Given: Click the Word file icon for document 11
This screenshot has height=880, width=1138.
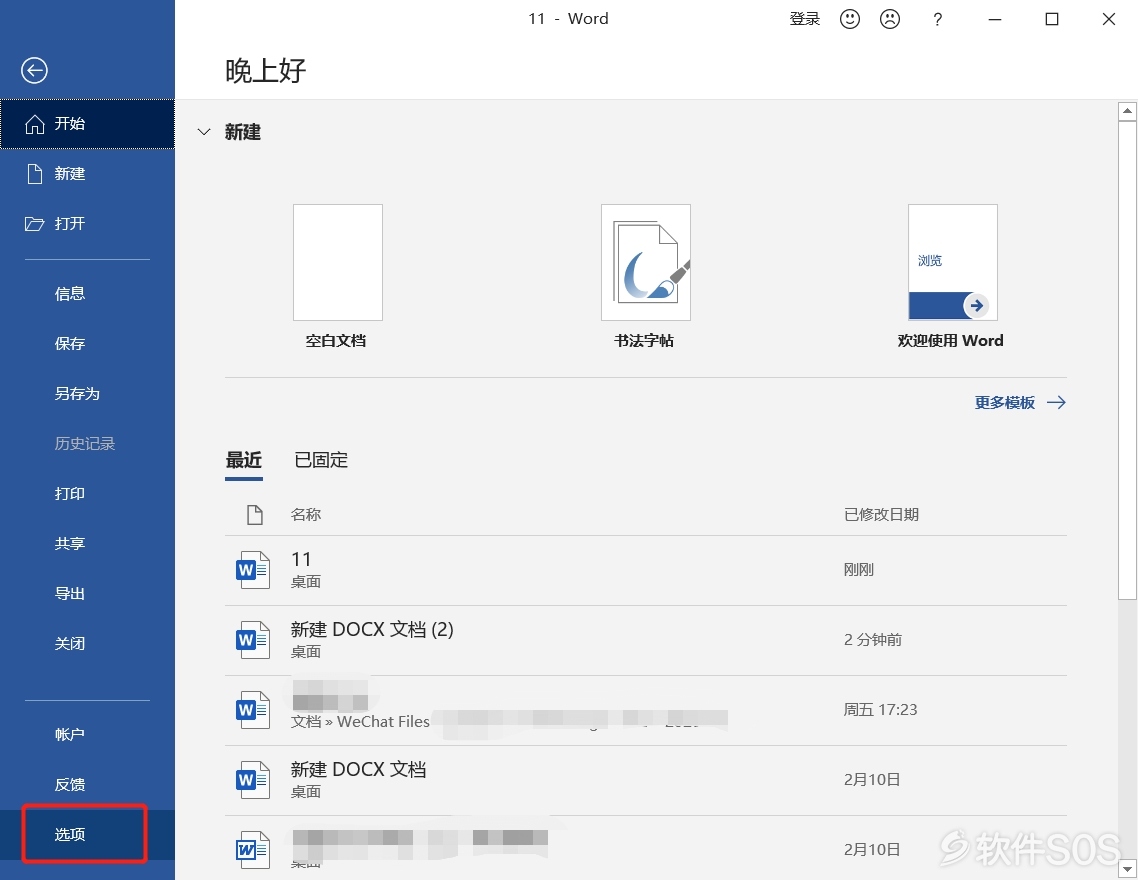Looking at the screenshot, I should tap(253, 570).
